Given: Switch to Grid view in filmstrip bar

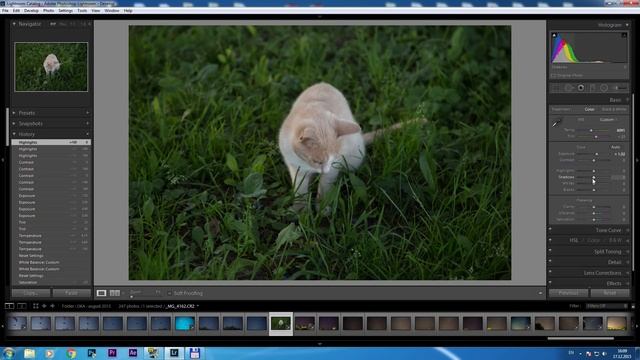Looking at the screenshot, I should [x=36, y=306].
